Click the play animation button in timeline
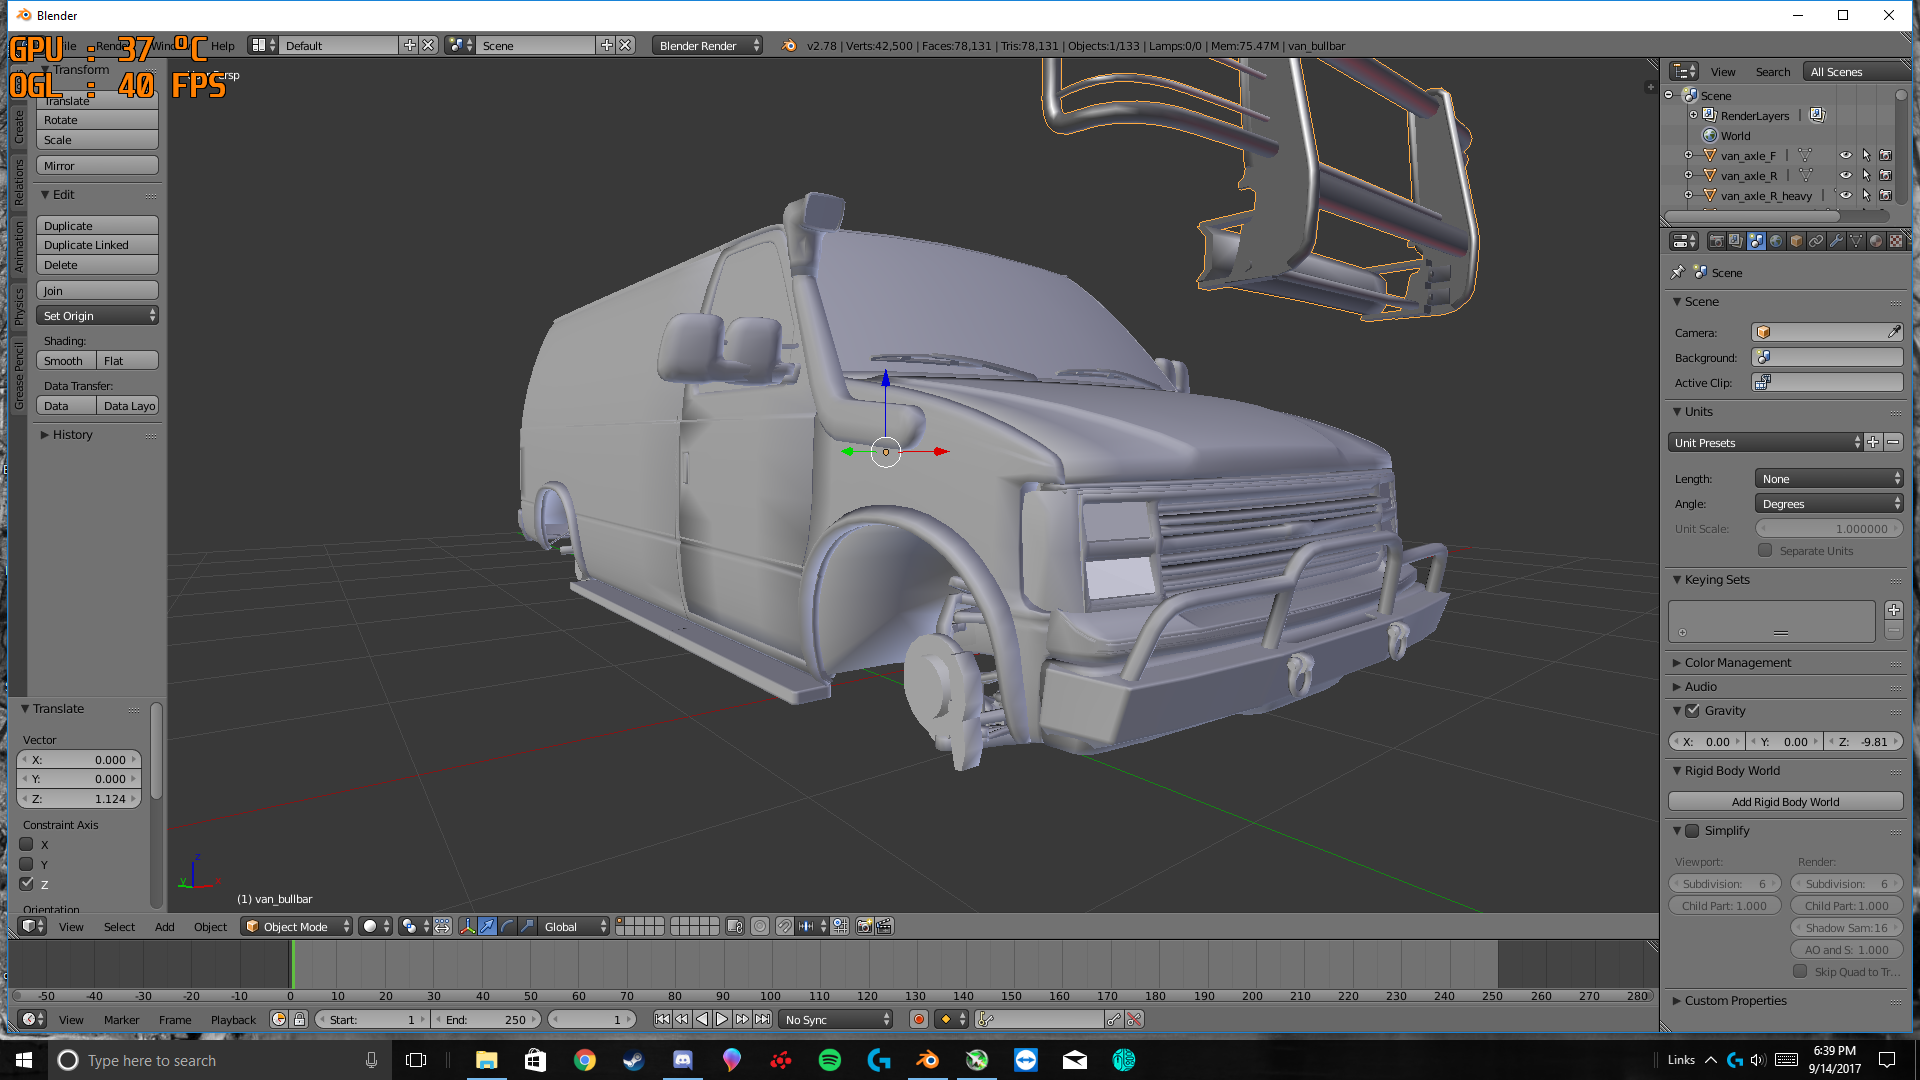Viewport: 1920px width, 1080px height. point(722,1019)
